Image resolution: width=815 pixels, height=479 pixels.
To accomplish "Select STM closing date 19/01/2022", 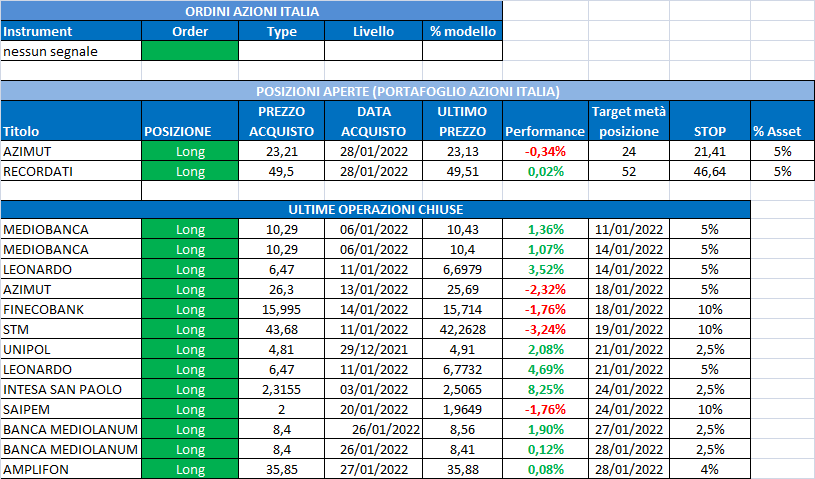I will pyautogui.click(x=629, y=329).
